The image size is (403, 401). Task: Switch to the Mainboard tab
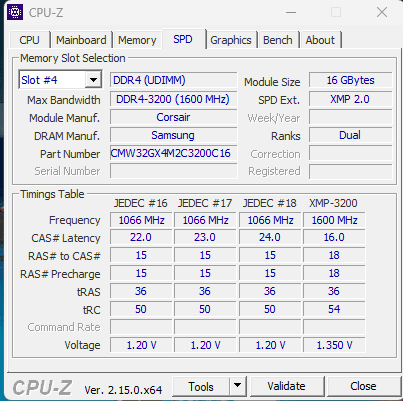coord(81,40)
